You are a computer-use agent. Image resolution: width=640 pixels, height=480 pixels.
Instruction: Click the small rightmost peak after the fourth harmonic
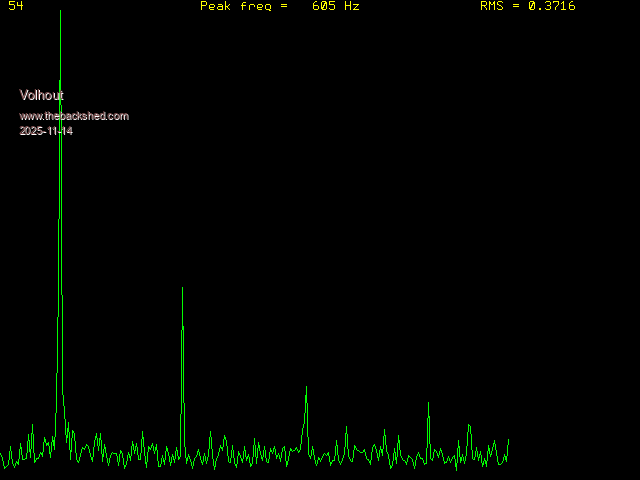pyautogui.click(x=468, y=425)
